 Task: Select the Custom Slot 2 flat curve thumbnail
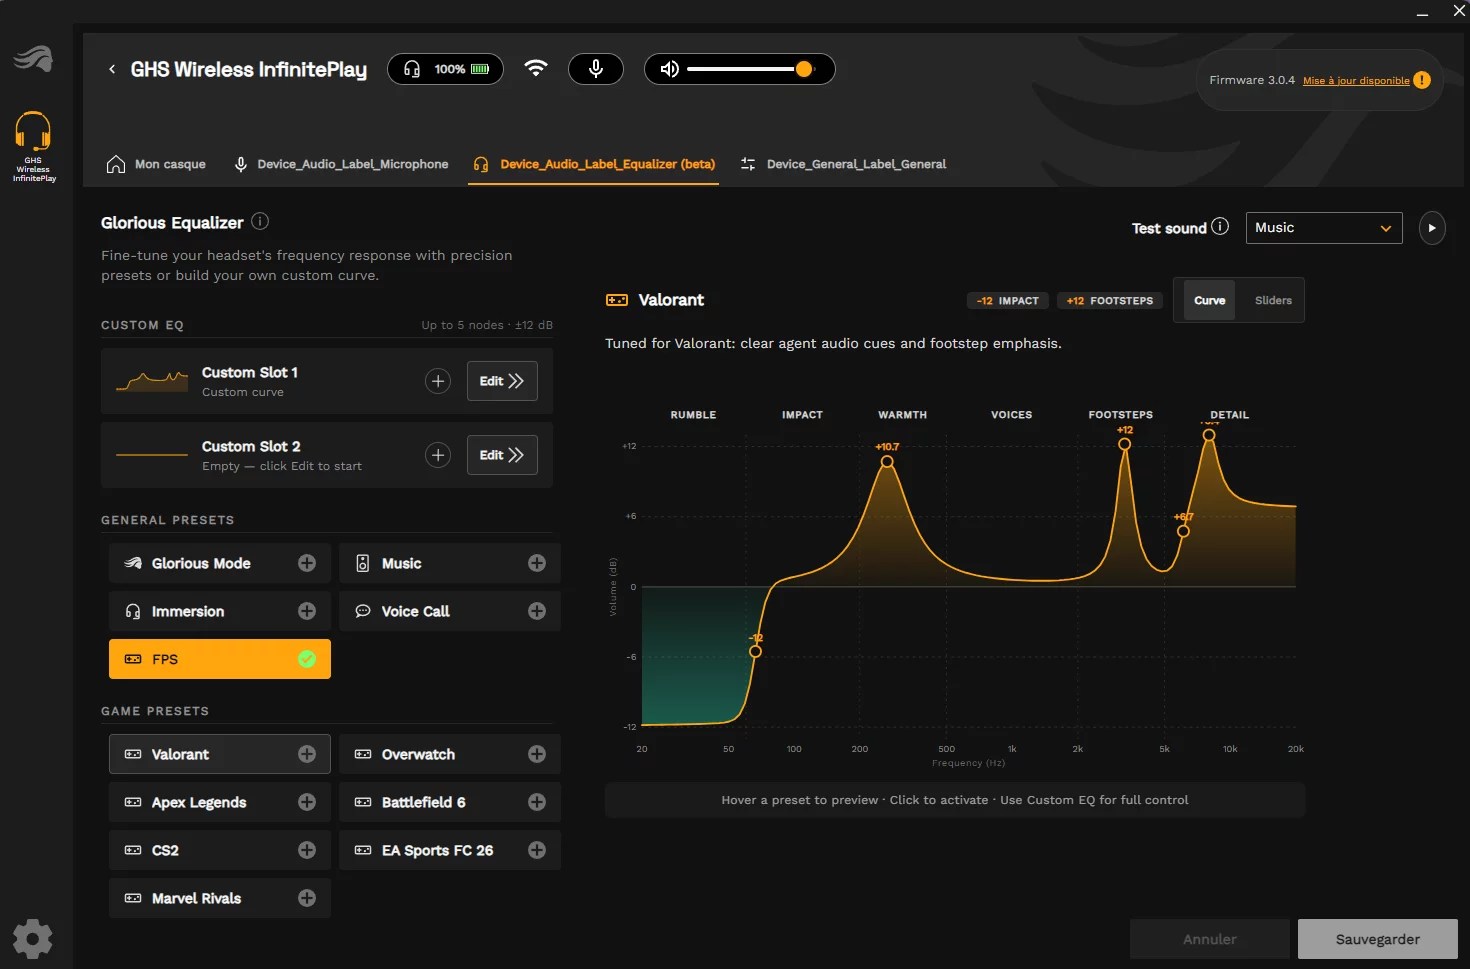pyautogui.click(x=152, y=455)
